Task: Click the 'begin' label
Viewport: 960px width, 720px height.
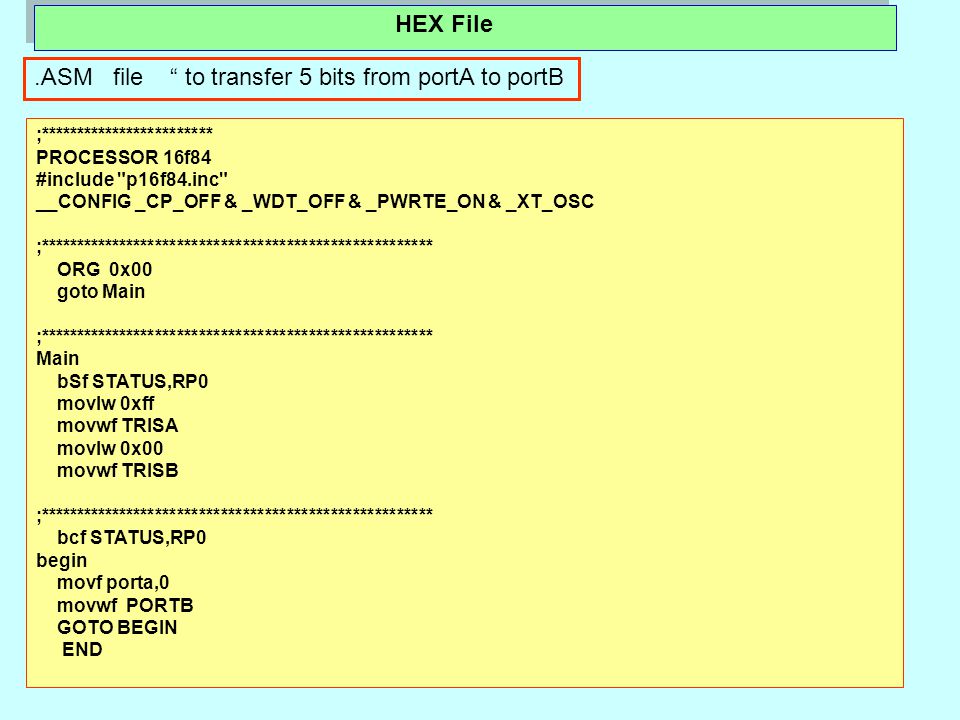Action: tap(61, 561)
